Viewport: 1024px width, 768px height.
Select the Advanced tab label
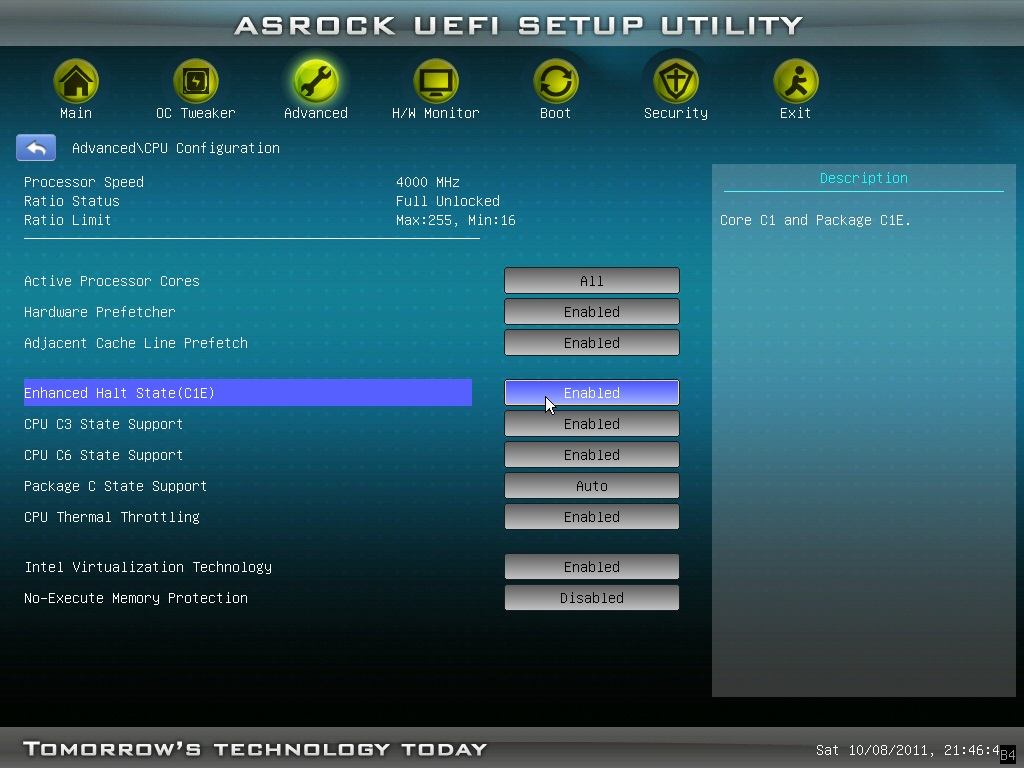[316, 113]
